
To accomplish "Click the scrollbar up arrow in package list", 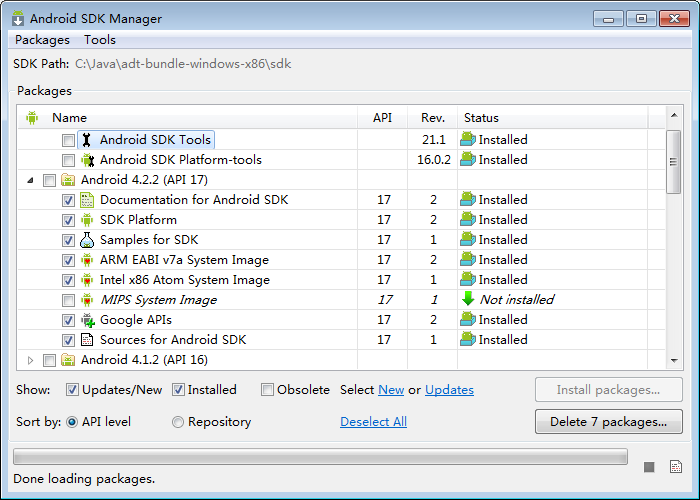I will pyautogui.click(x=674, y=116).
